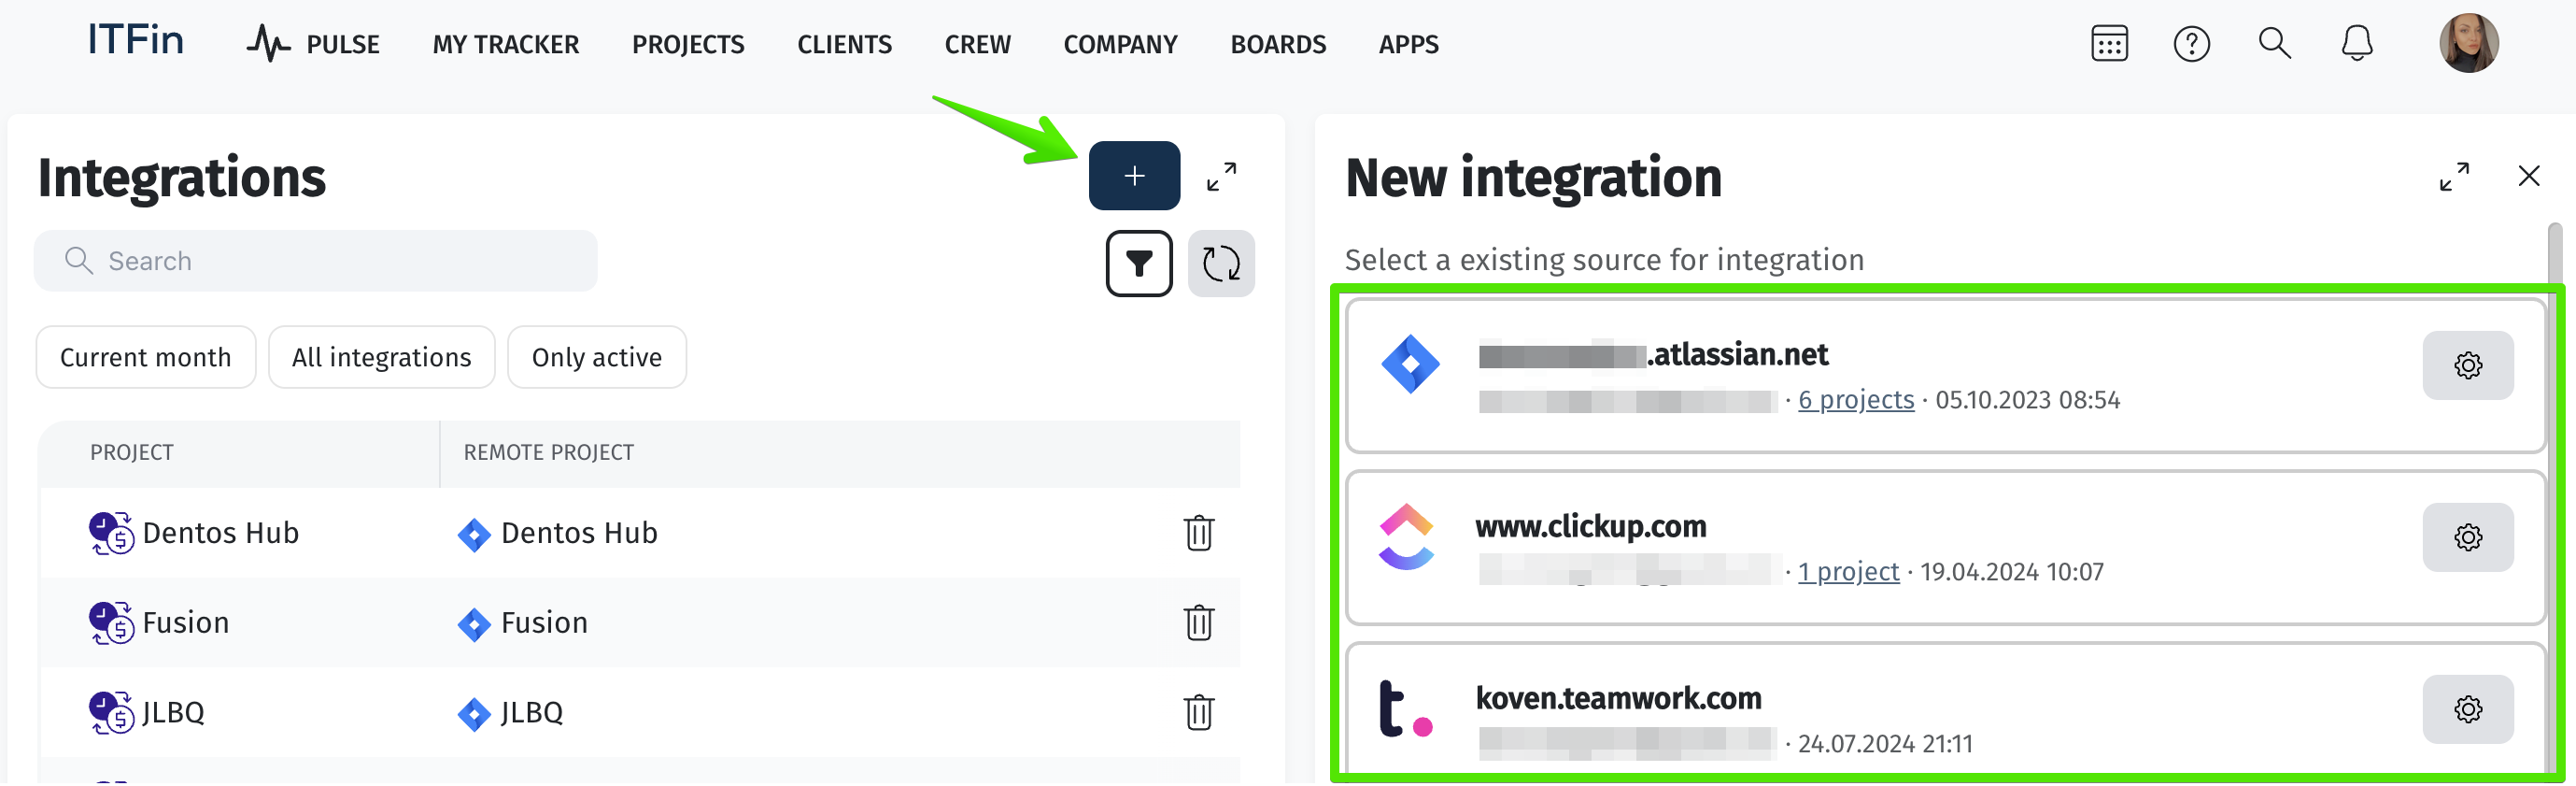Select remote project JLBQ text
The image size is (2576, 786).
(x=531, y=713)
